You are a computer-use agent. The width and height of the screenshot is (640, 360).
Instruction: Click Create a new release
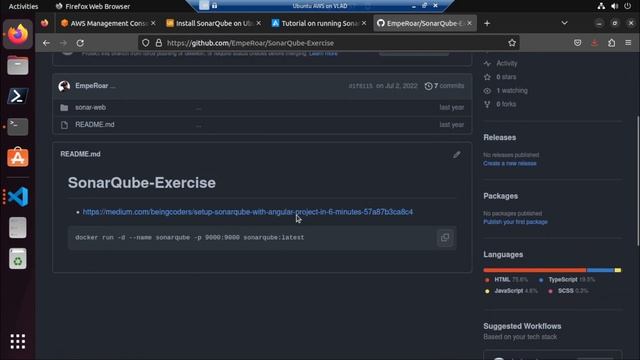(x=510, y=164)
